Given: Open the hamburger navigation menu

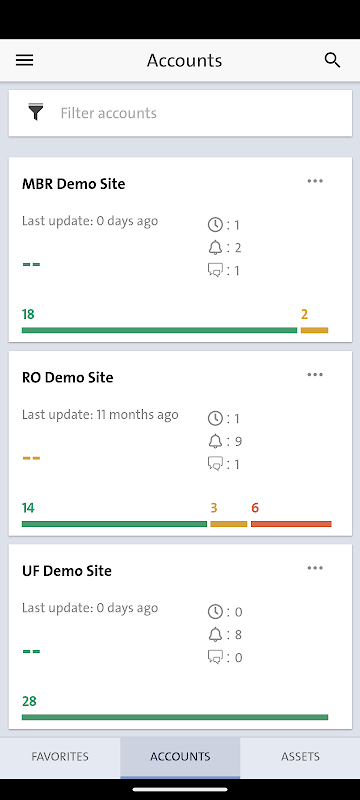Looking at the screenshot, I should click(x=24, y=60).
